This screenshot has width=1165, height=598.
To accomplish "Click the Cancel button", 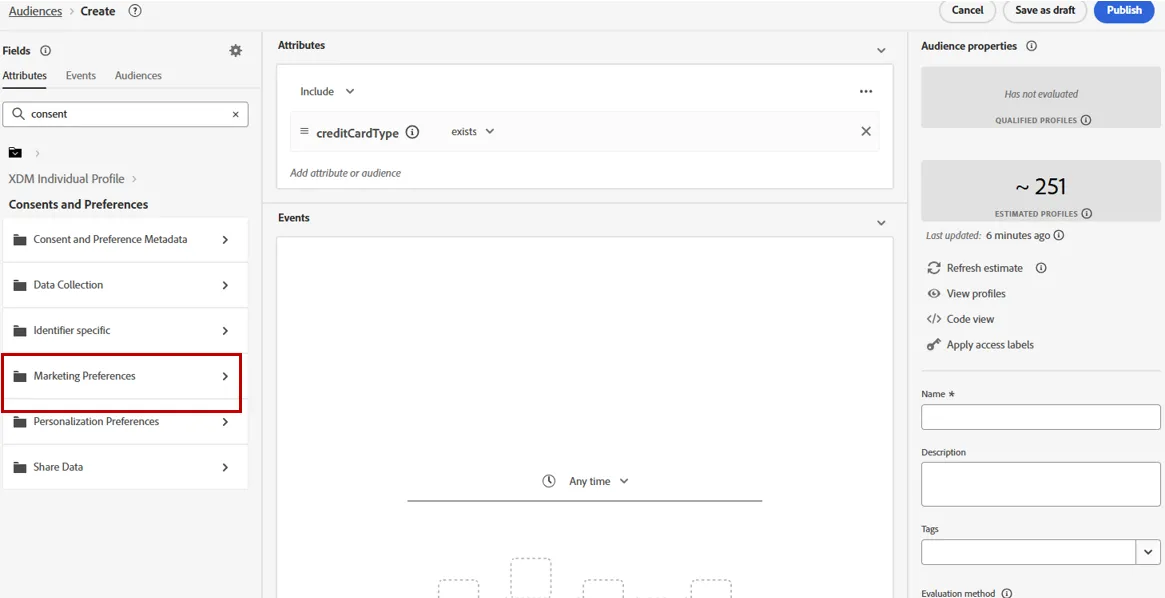I will [x=967, y=10].
